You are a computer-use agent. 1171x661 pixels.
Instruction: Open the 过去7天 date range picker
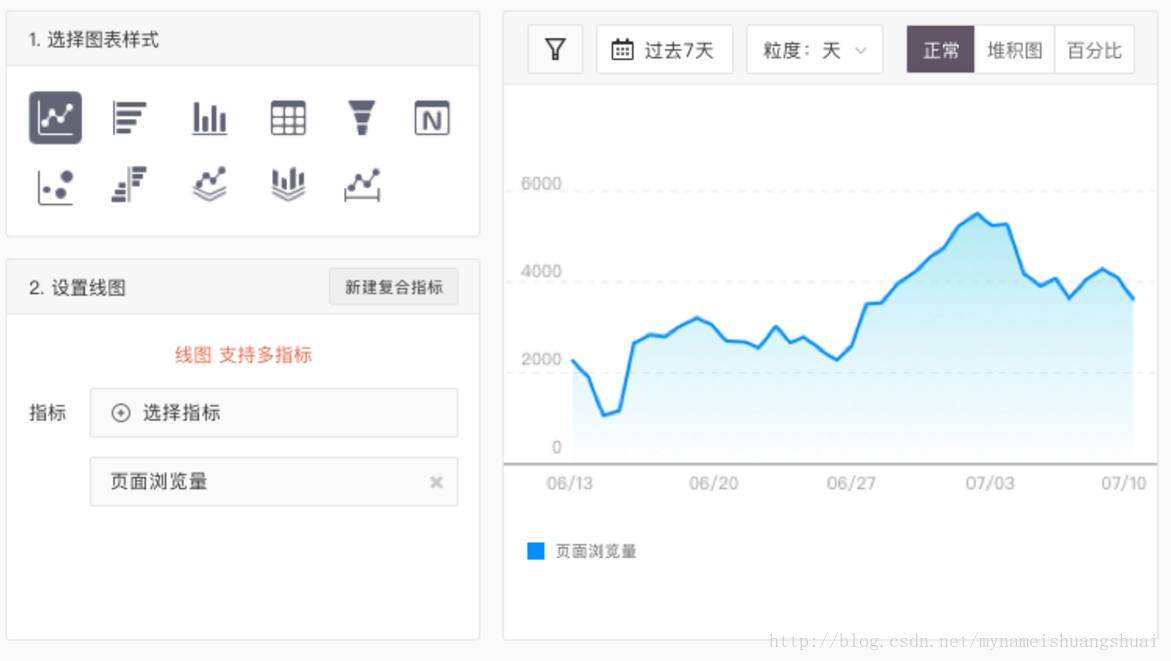[664, 48]
